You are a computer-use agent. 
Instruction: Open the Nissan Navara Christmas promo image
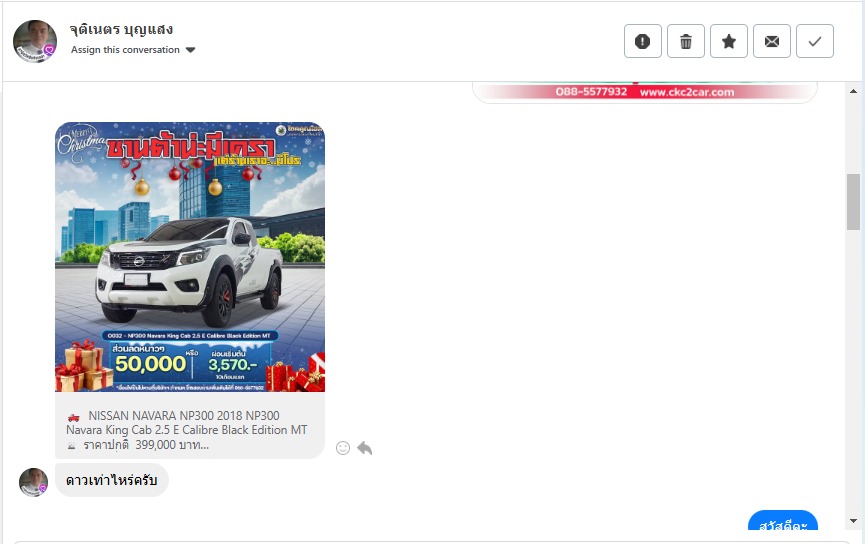pos(190,257)
